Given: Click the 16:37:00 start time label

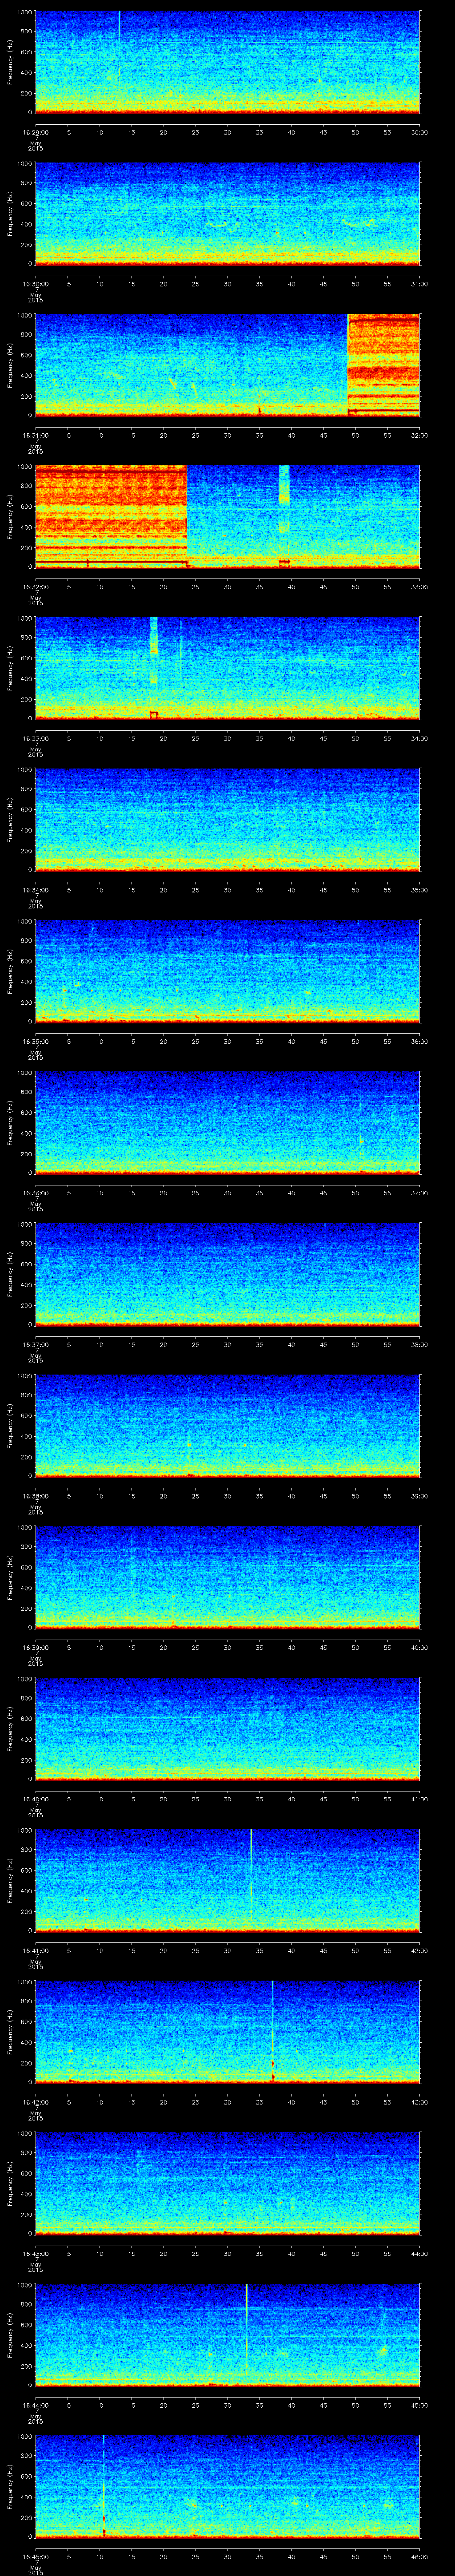Looking at the screenshot, I should coord(35,1344).
